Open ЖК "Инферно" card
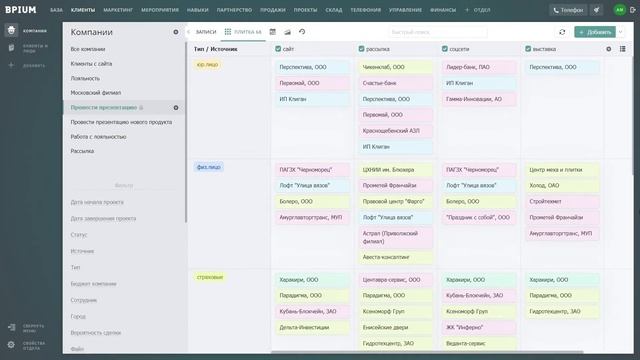The width and height of the screenshot is (640, 360). (479, 327)
